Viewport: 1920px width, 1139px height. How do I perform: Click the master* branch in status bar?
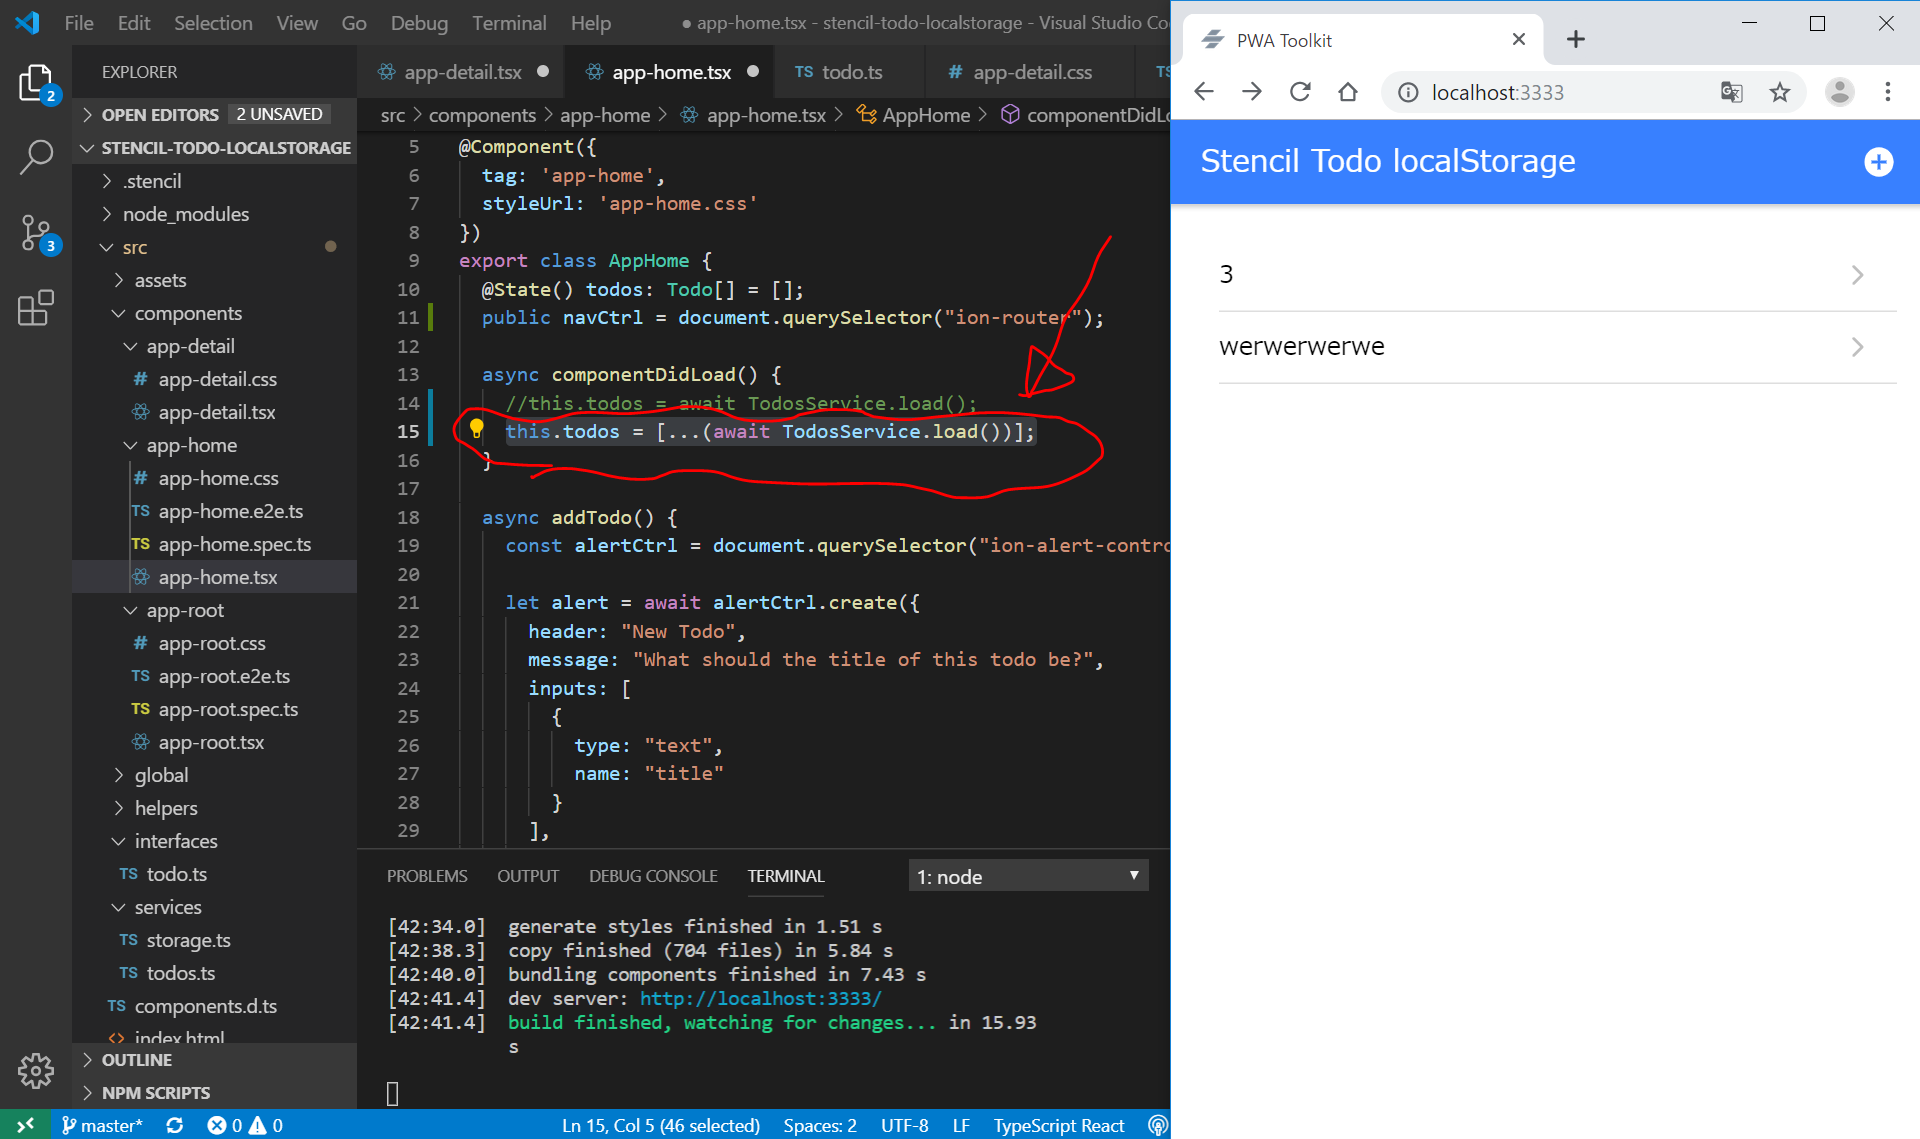(x=102, y=1125)
